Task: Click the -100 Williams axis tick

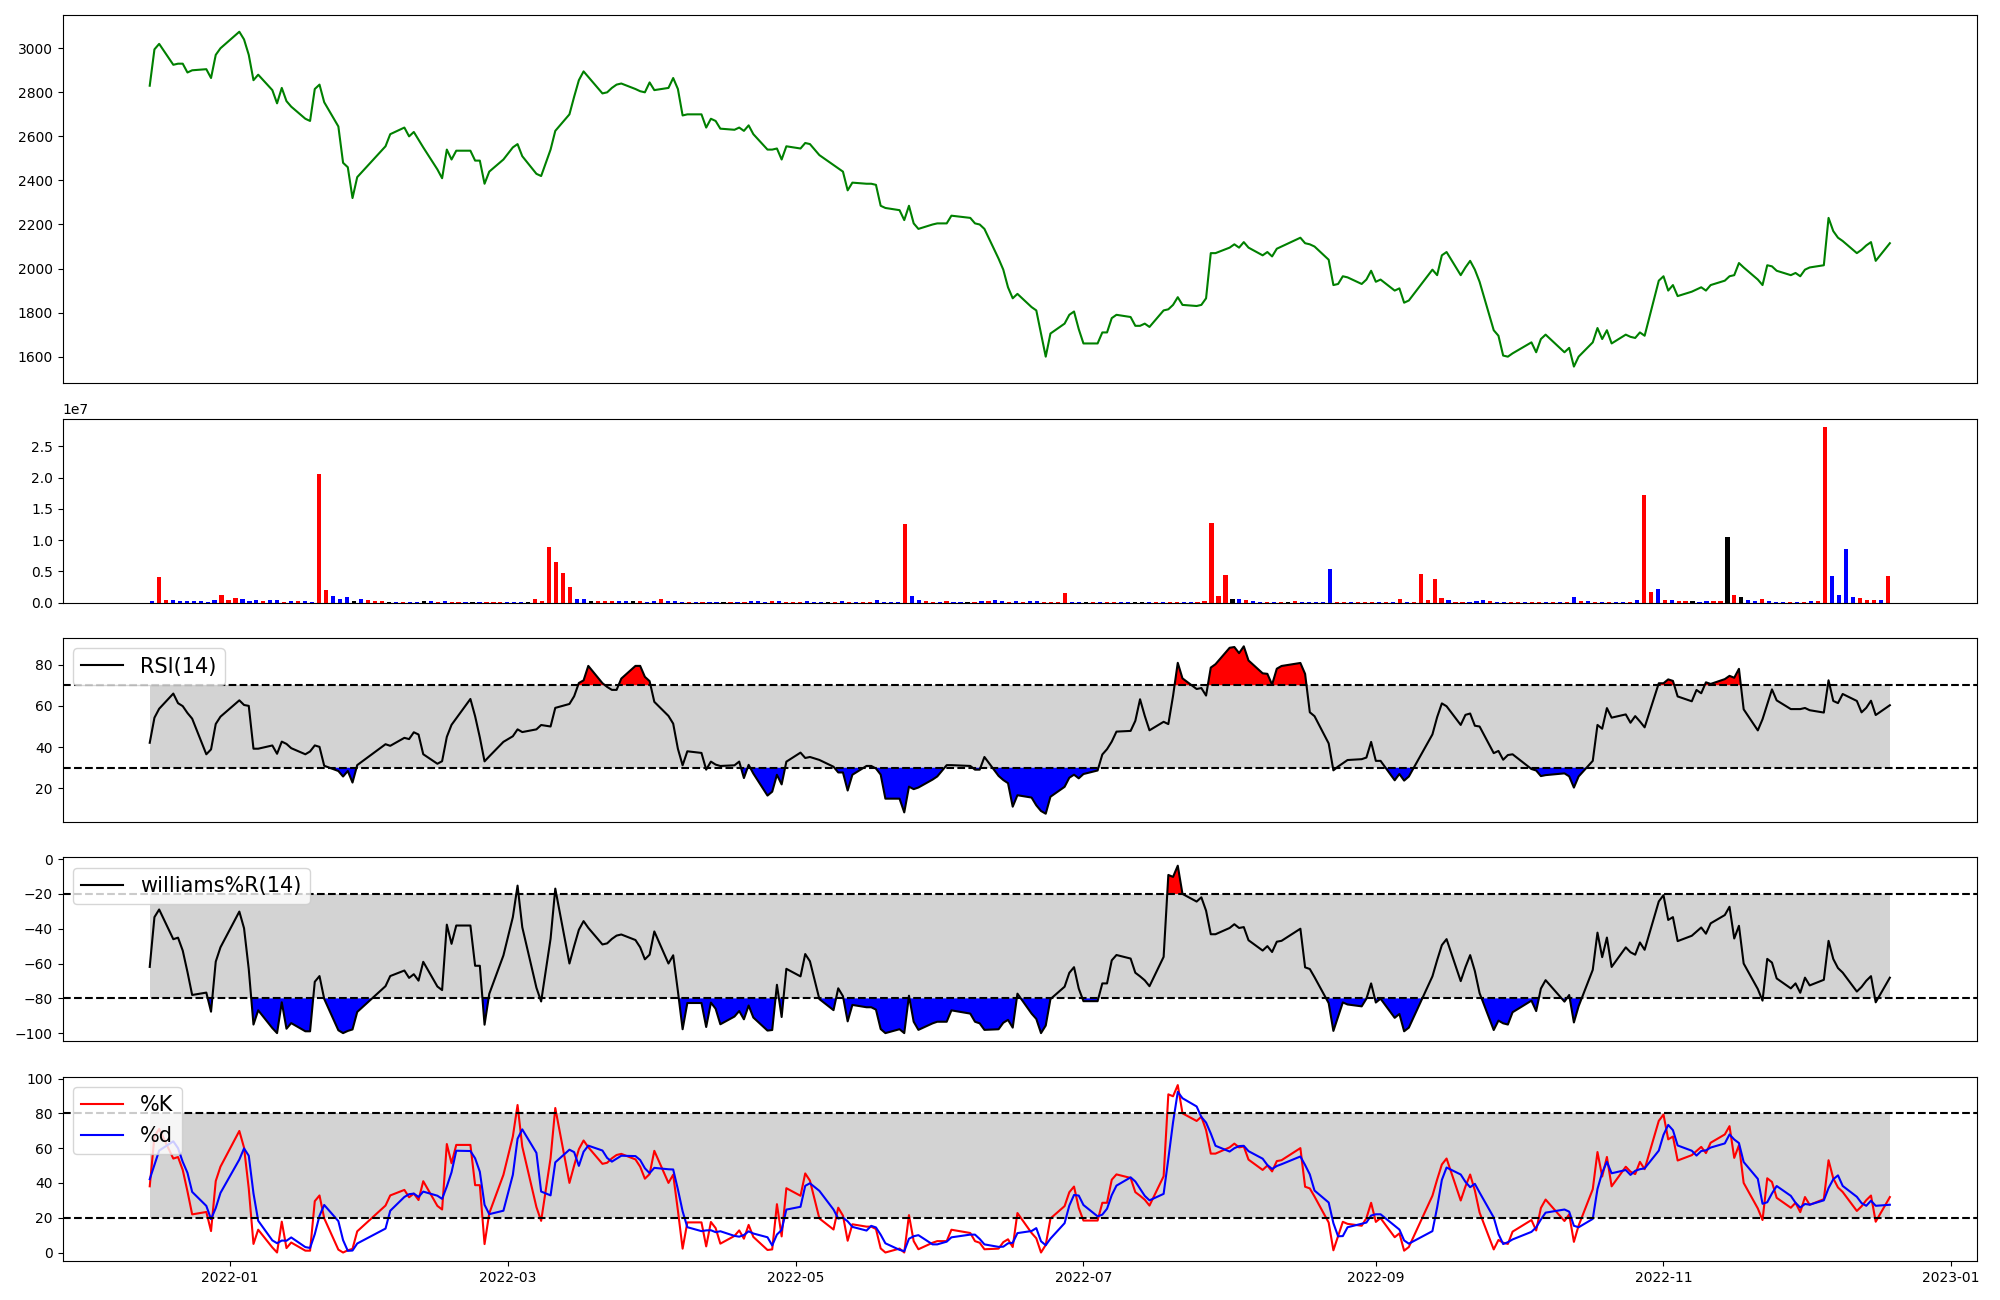Action: point(36,1033)
